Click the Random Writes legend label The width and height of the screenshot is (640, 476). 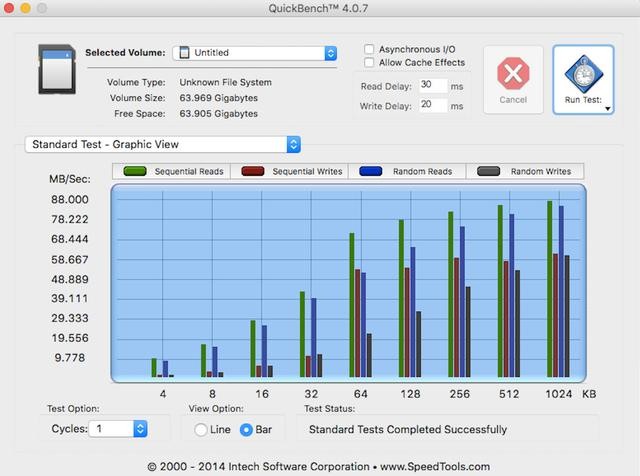tap(541, 171)
